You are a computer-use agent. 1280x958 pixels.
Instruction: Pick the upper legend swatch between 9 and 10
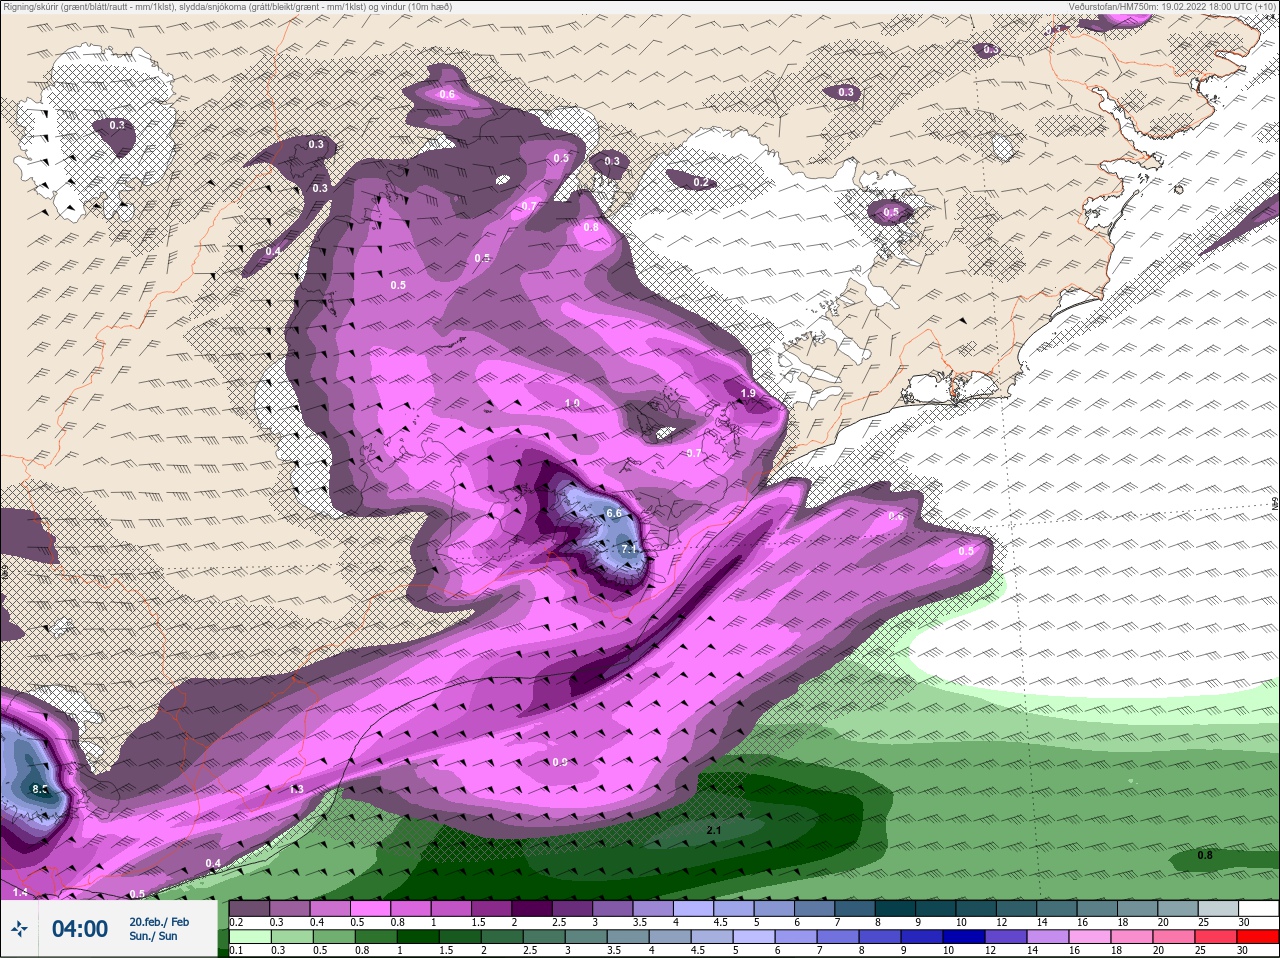point(938,908)
